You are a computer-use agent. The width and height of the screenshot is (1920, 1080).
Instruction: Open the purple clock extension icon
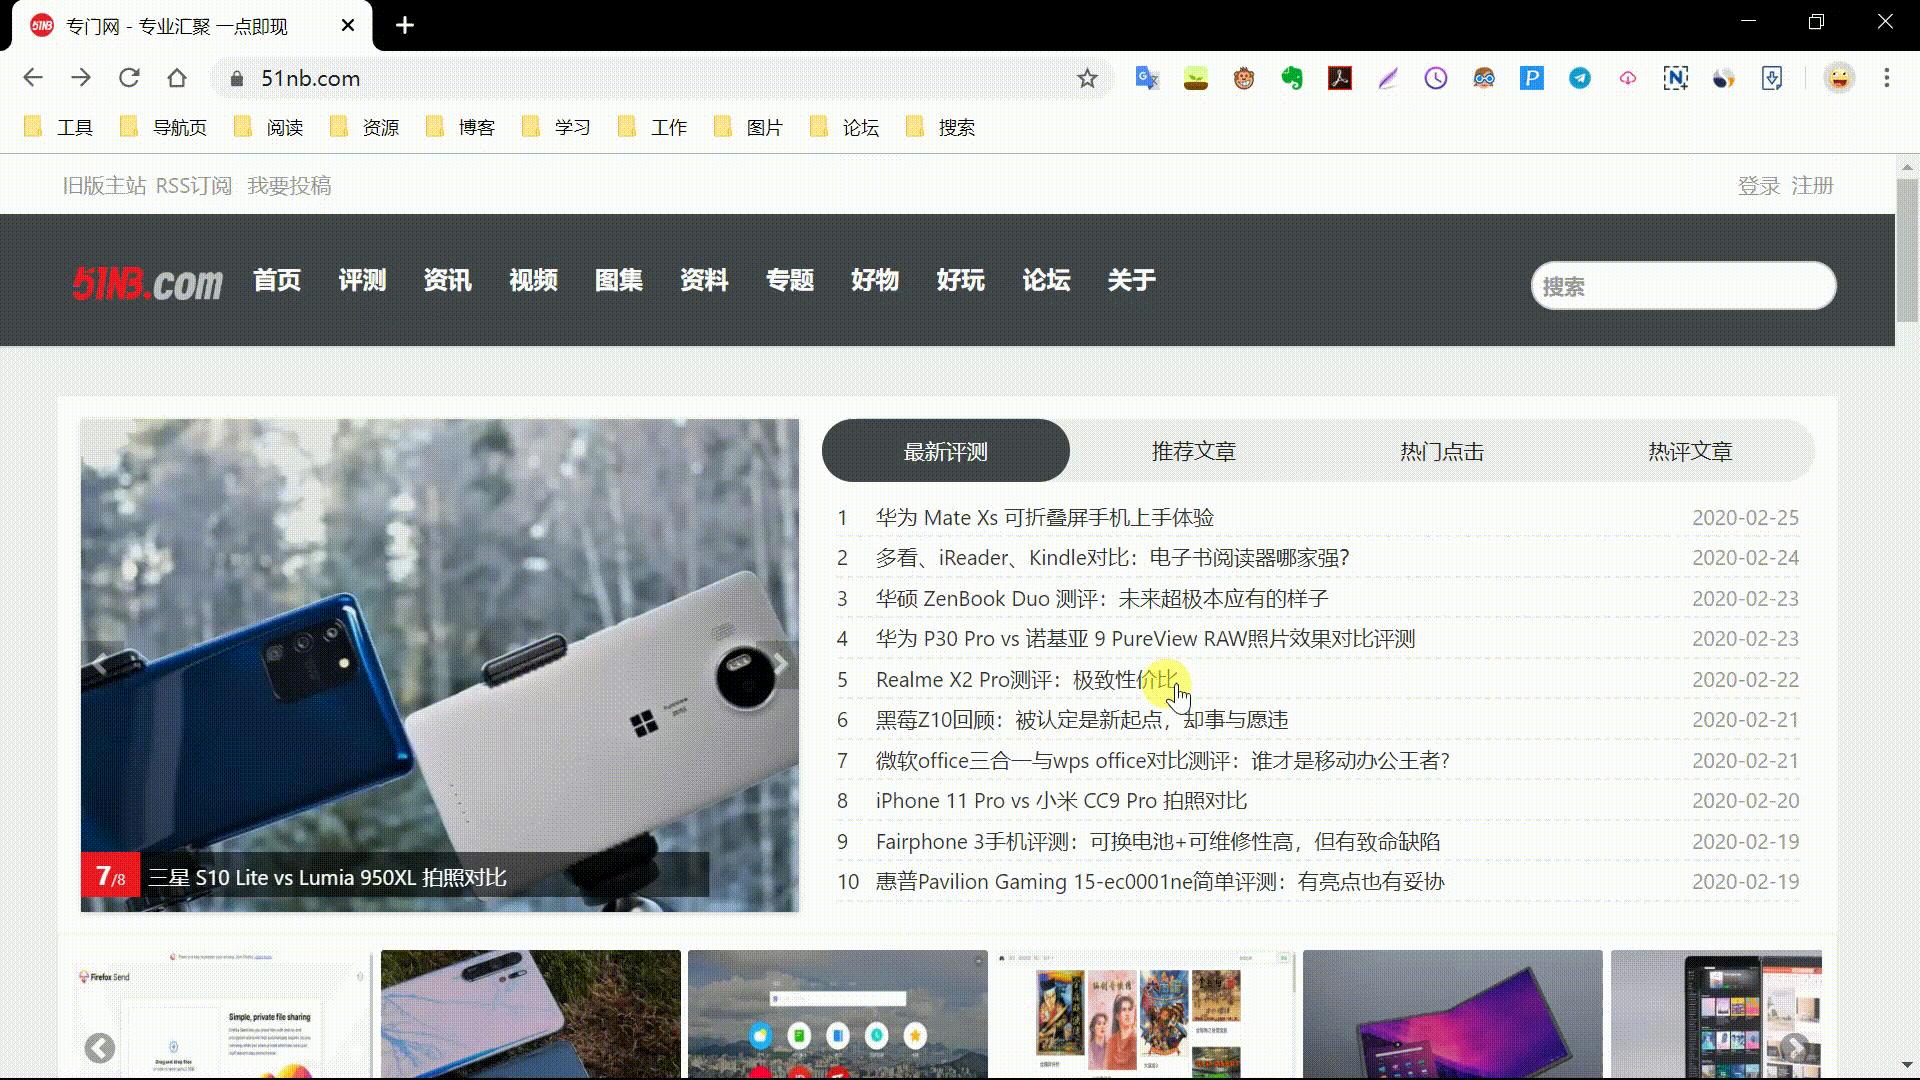coord(1435,78)
